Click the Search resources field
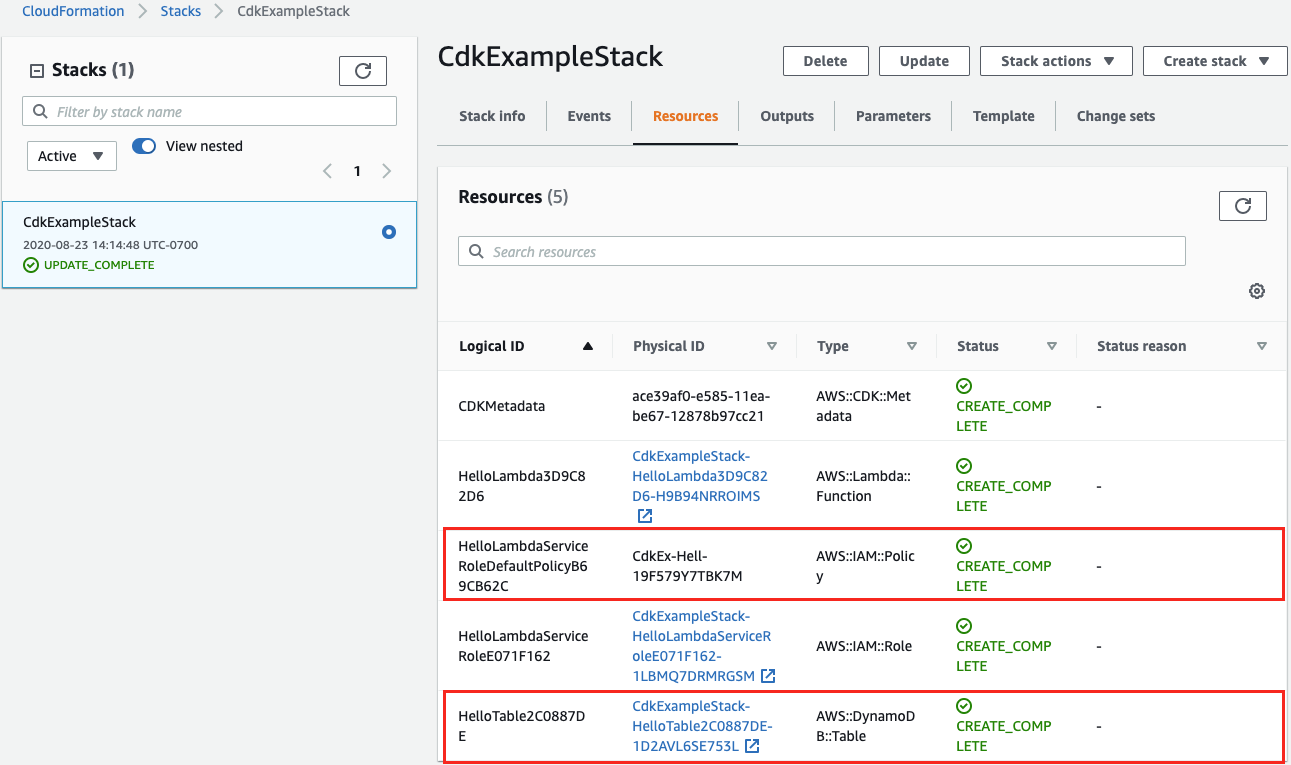This screenshot has height=765, width=1291. tap(822, 251)
